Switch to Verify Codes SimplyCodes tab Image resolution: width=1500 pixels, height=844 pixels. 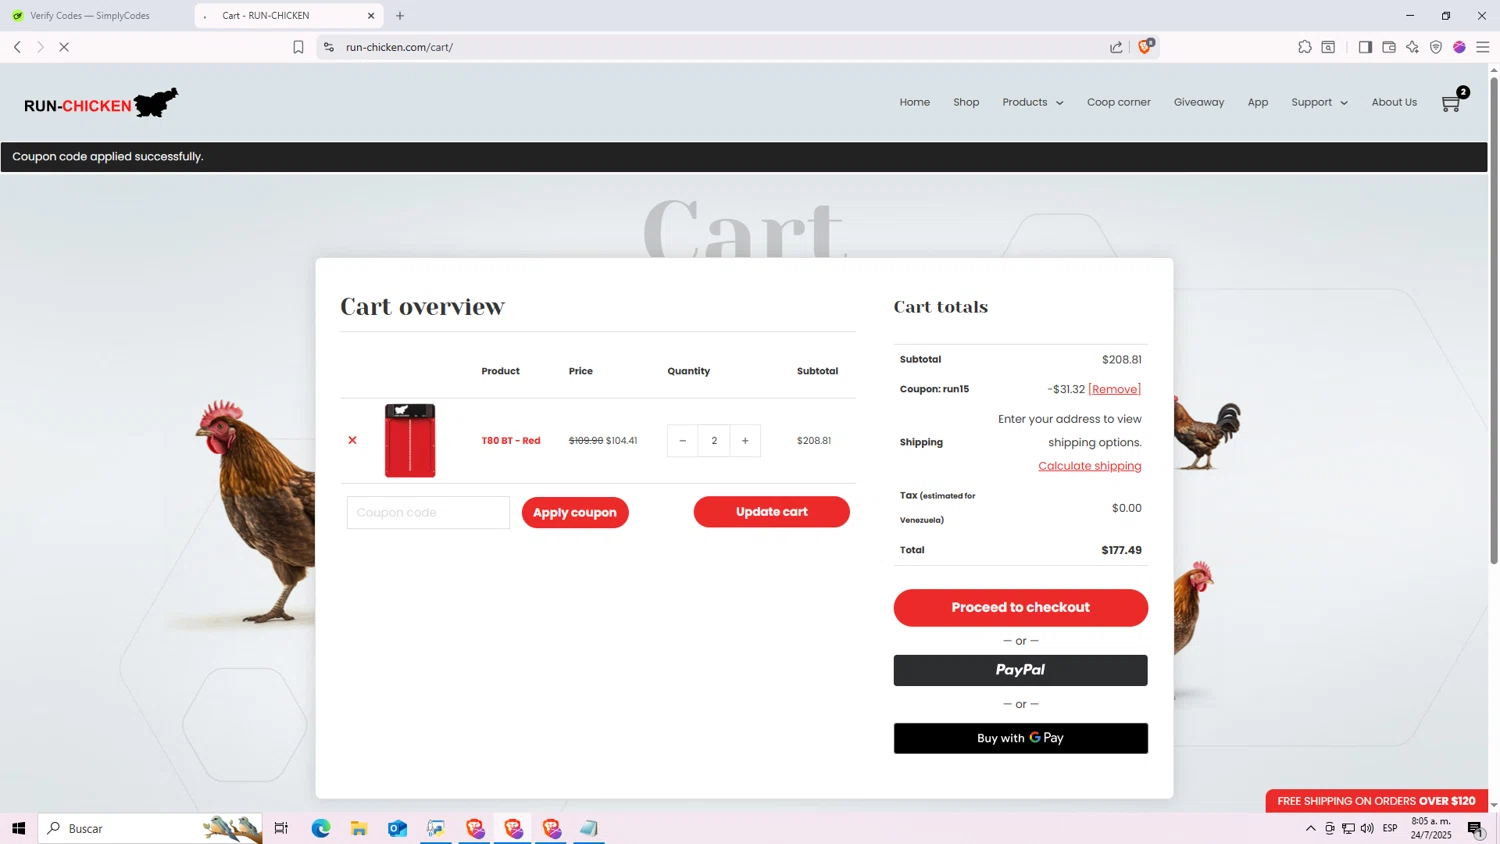[x=90, y=15]
